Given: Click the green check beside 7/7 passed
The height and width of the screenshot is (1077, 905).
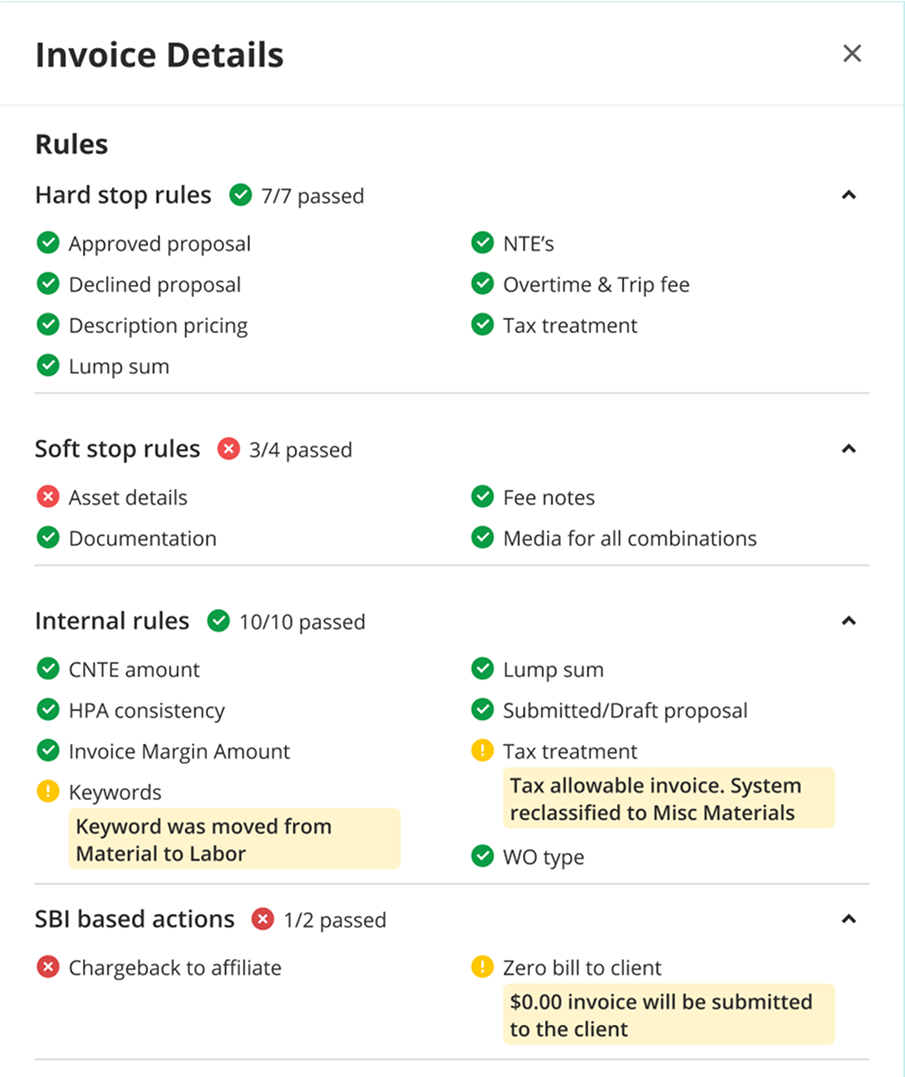Looking at the screenshot, I should point(240,195).
